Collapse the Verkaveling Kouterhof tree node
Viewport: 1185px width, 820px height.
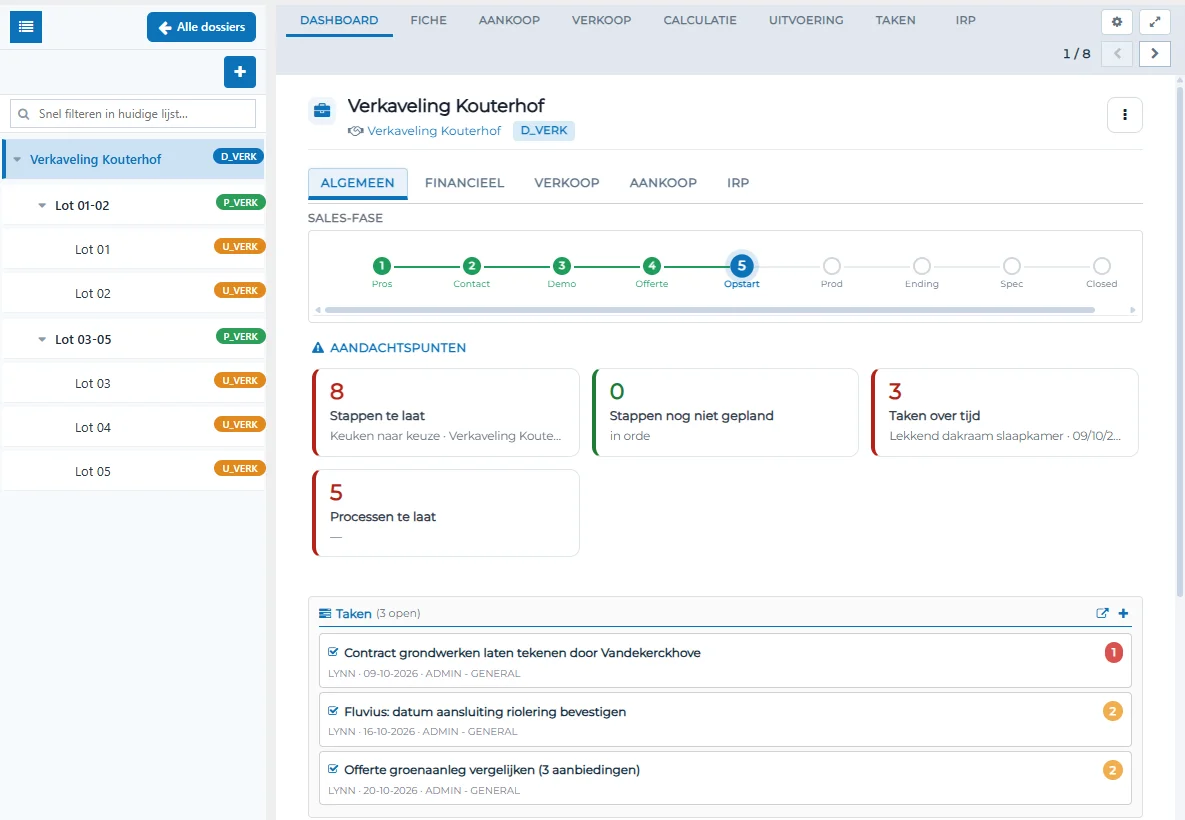(17, 159)
